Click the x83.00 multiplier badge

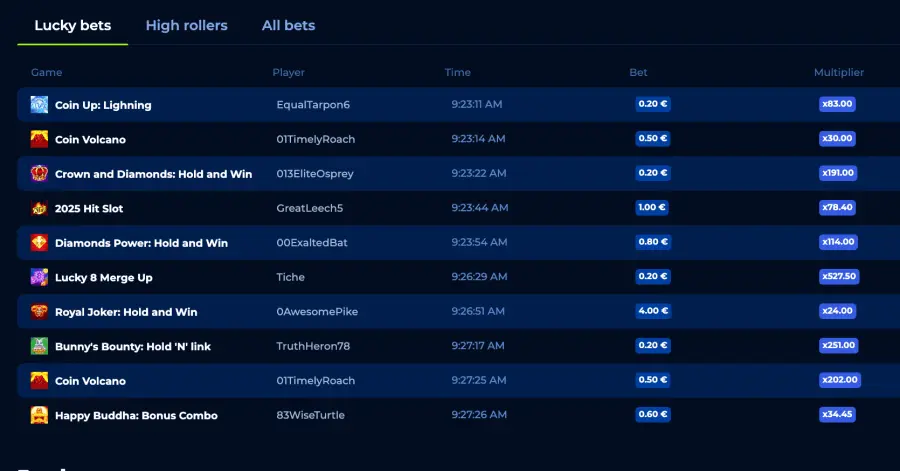(837, 104)
